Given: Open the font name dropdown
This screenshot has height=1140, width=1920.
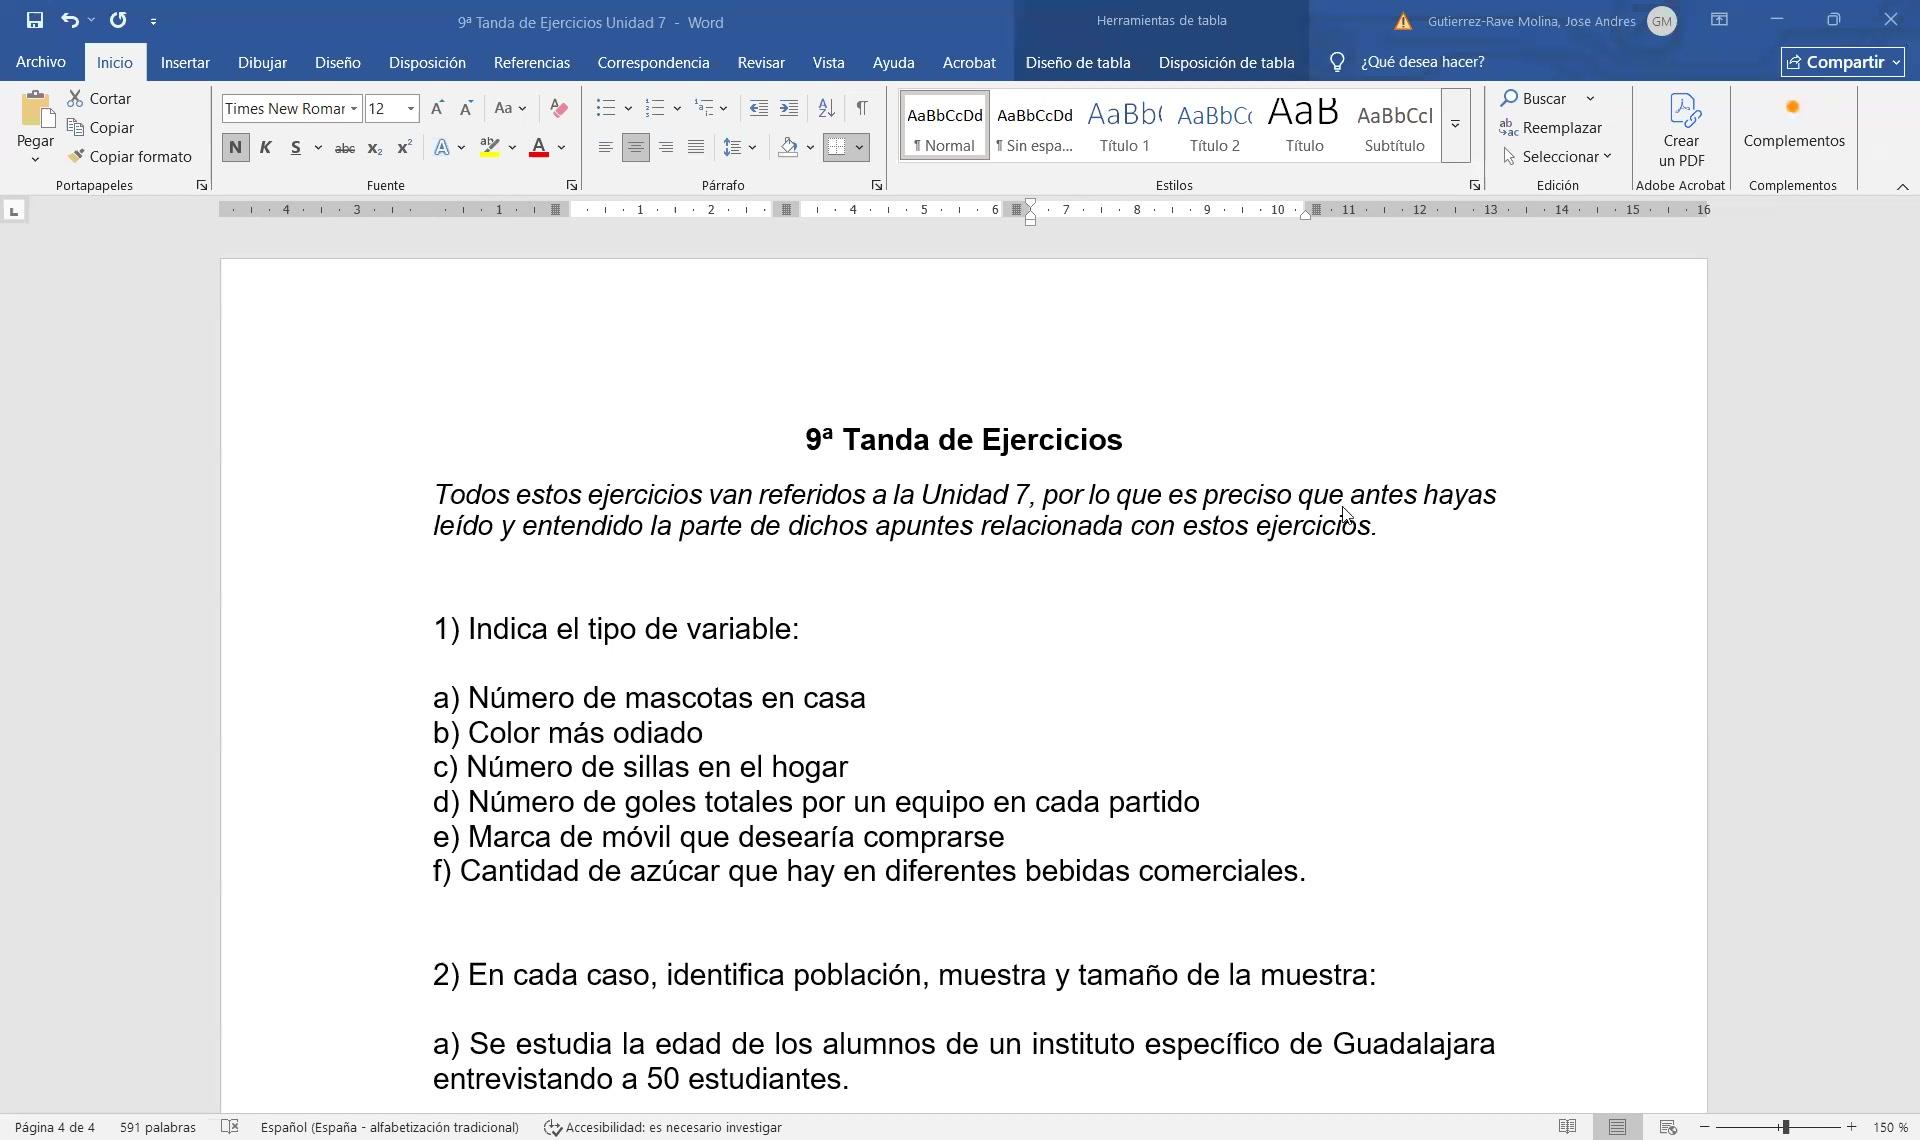Looking at the screenshot, I should point(353,109).
